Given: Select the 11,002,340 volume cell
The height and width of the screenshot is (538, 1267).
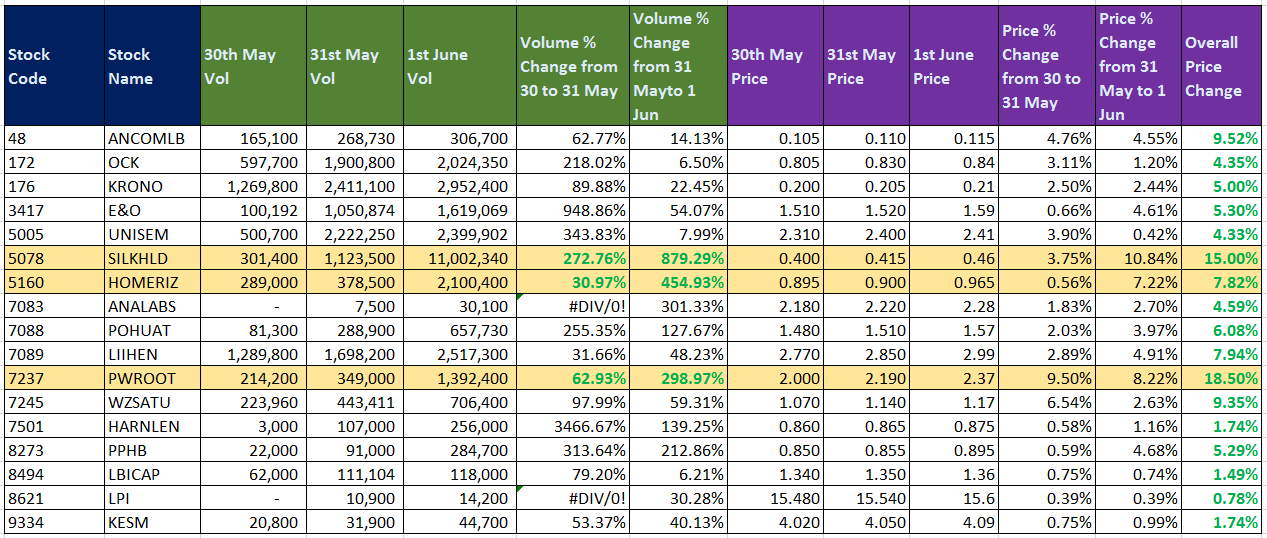Looking at the screenshot, I should coord(458,258).
